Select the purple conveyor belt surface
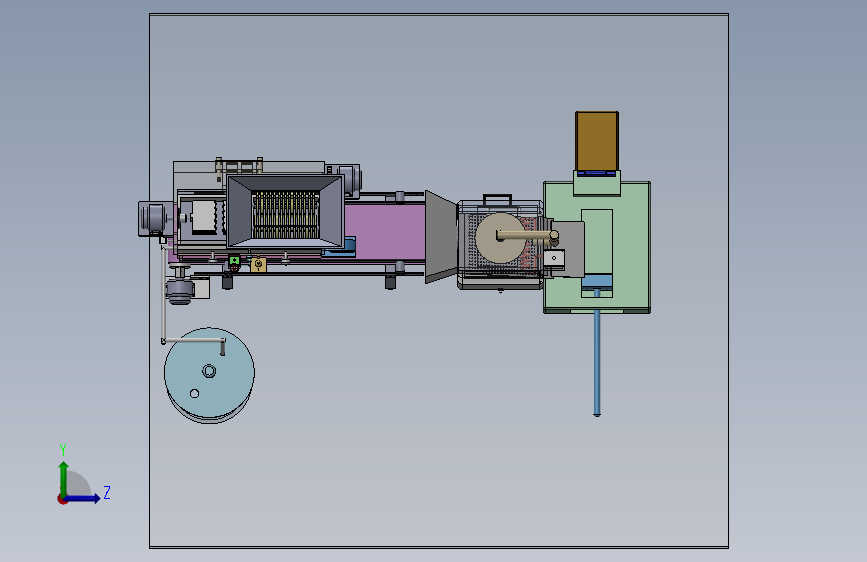Image resolution: width=867 pixels, height=562 pixels. [x=384, y=231]
